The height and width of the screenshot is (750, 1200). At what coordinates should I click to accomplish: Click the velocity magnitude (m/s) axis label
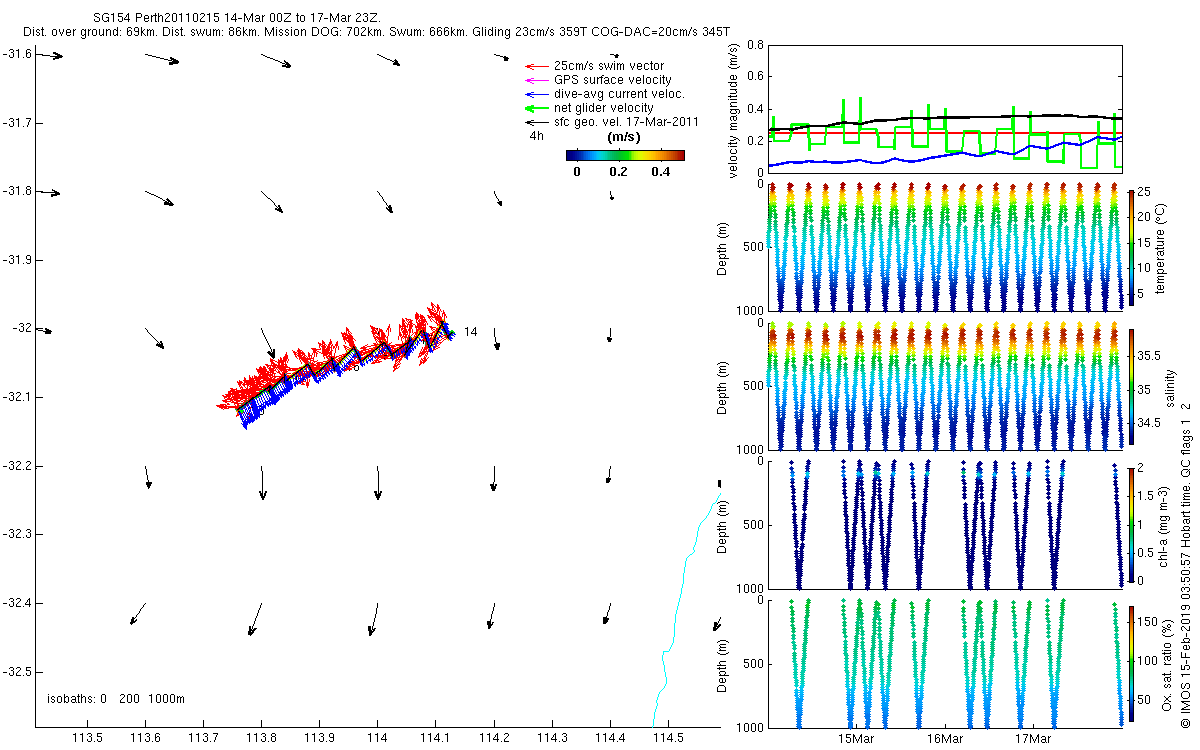coord(734,110)
